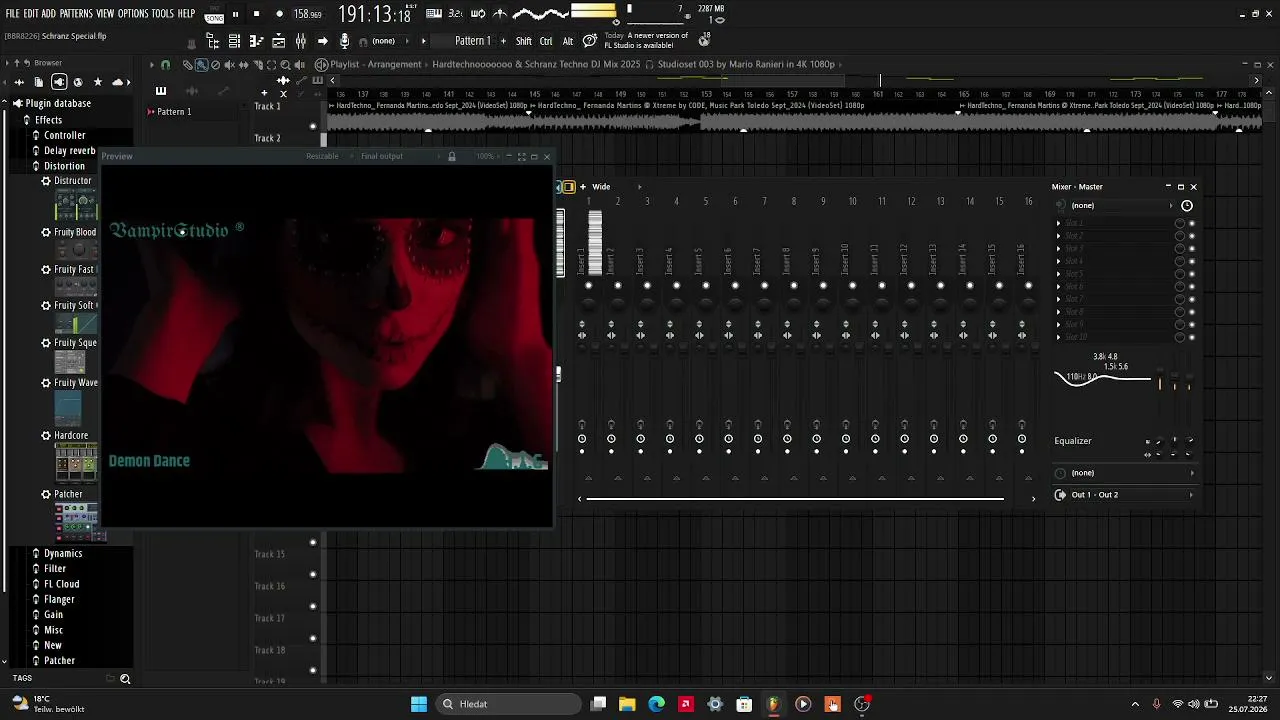Open the Pattern 1 selector dropdown

[x=472, y=41]
